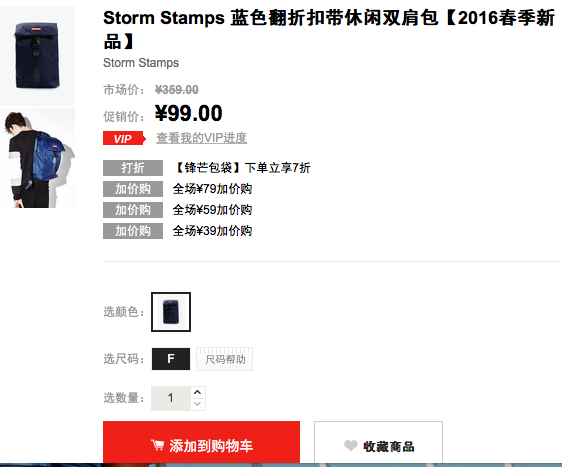Open 全场¥39加价购 promotion
This screenshot has height=467, width=562.
coord(212,231)
